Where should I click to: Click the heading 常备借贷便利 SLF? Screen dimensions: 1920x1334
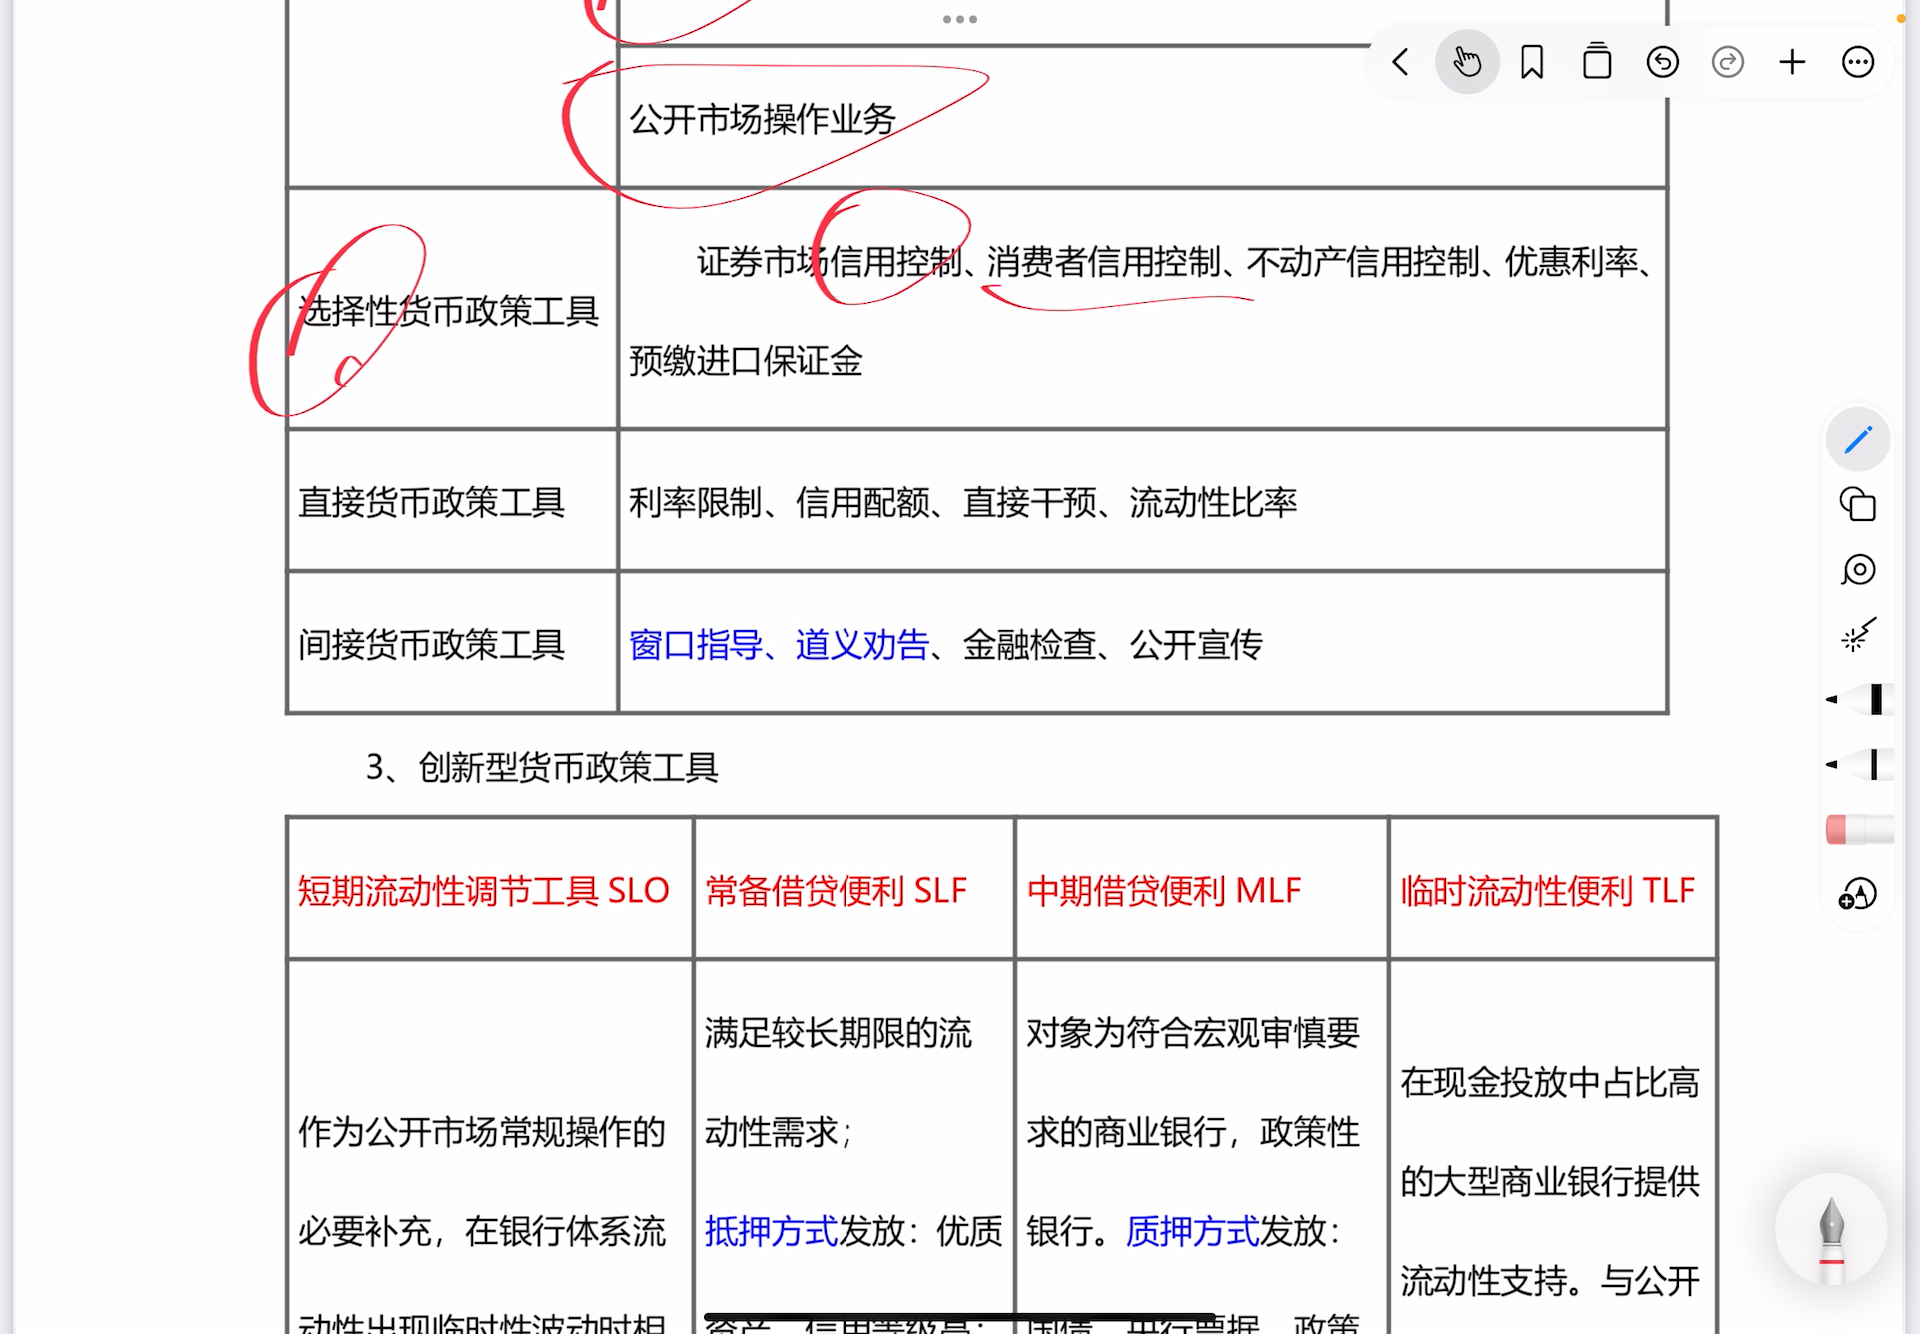[x=836, y=890]
